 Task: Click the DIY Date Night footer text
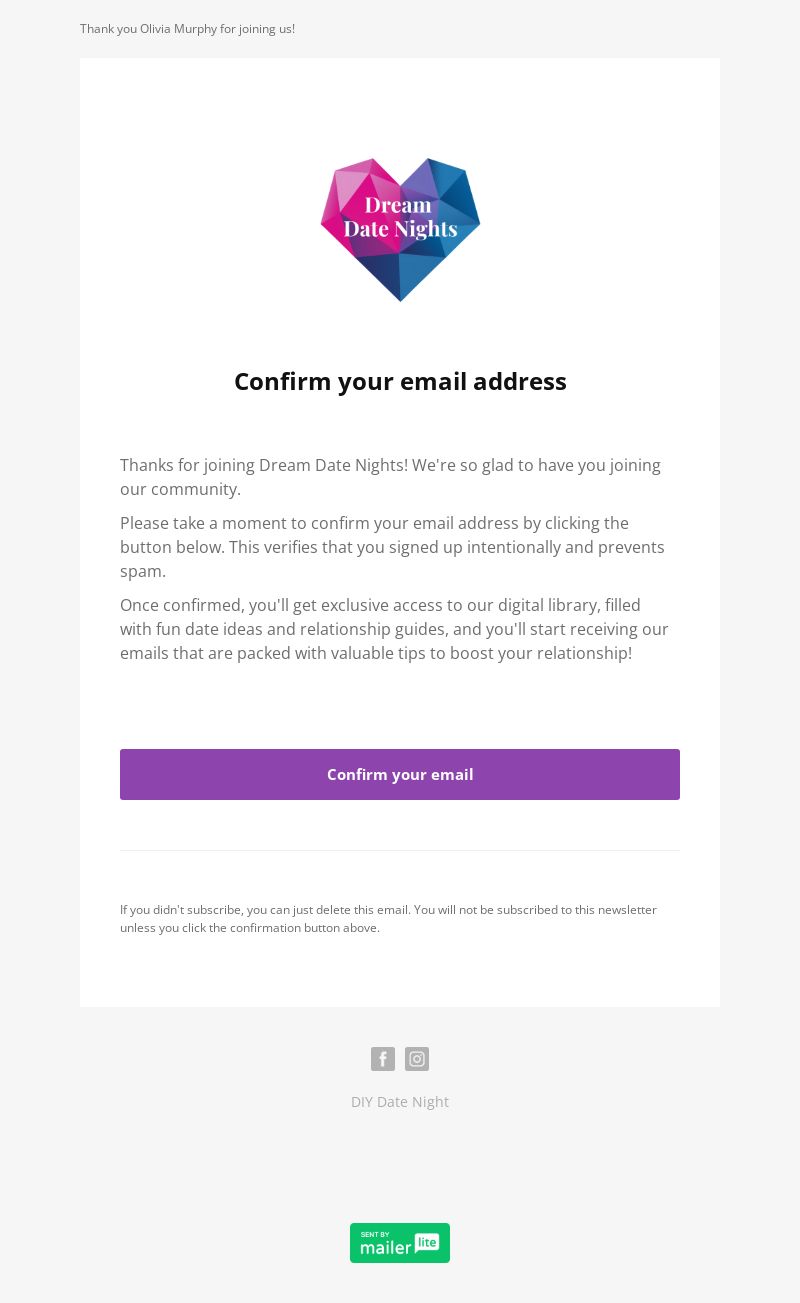400,1101
